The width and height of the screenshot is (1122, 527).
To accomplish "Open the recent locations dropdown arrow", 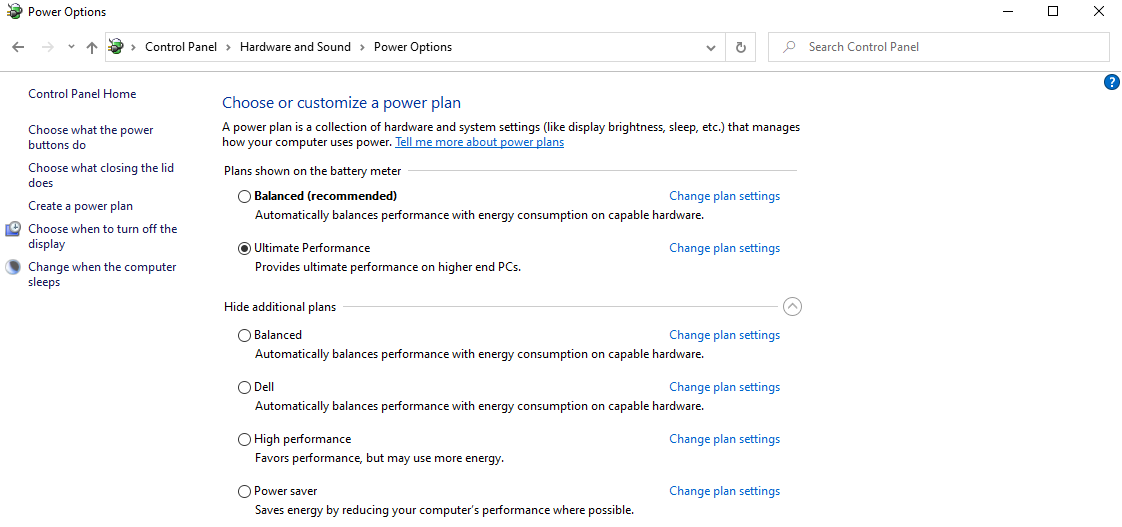I will point(71,47).
